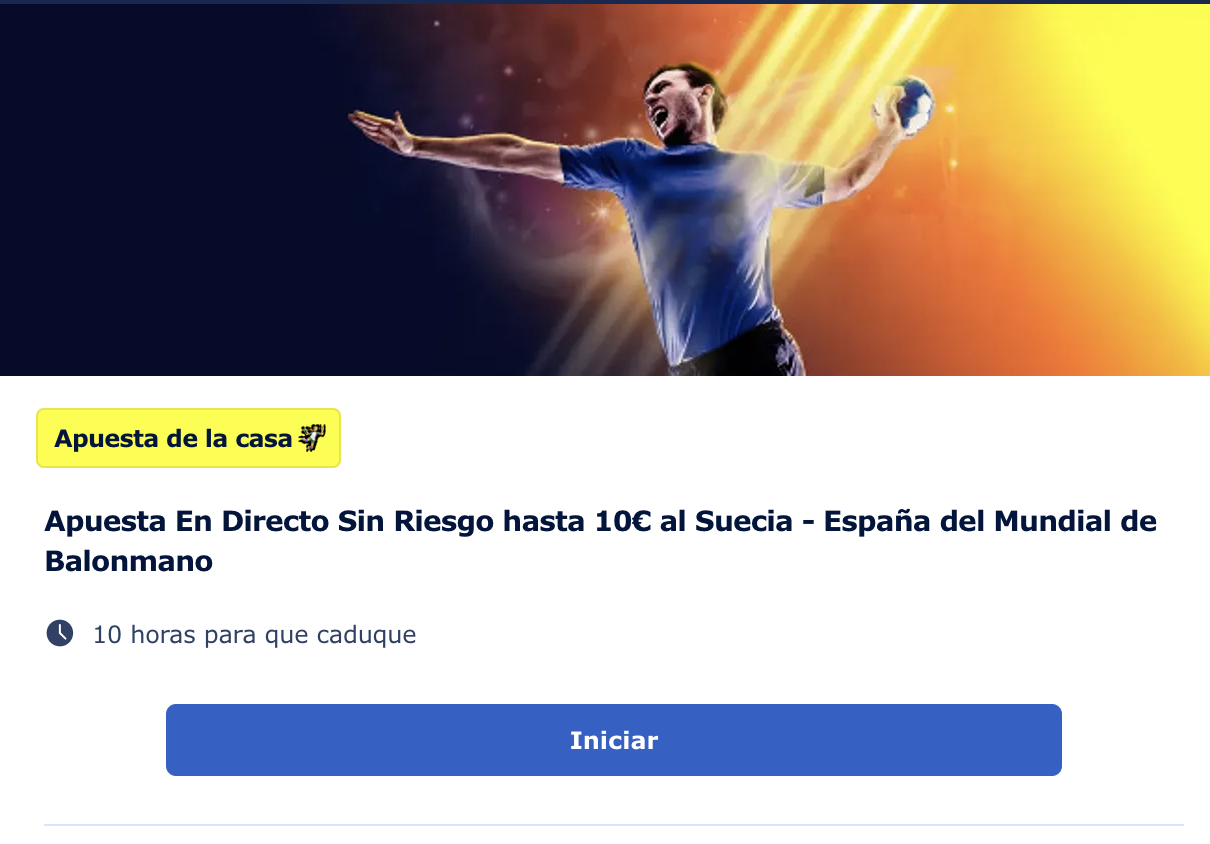Click the lion mascot icon in the badge
This screenshot has height=844, width=1210.
[312, 438]
